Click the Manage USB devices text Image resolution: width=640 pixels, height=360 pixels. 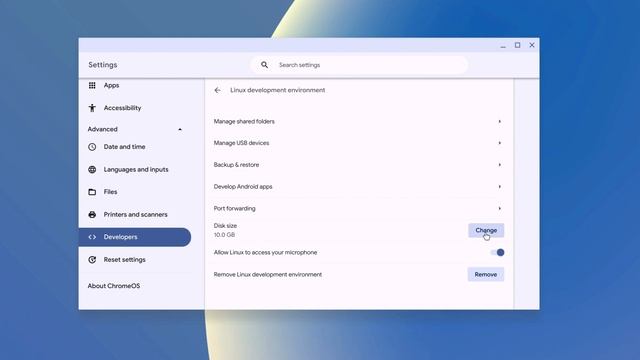coord(241,143)
